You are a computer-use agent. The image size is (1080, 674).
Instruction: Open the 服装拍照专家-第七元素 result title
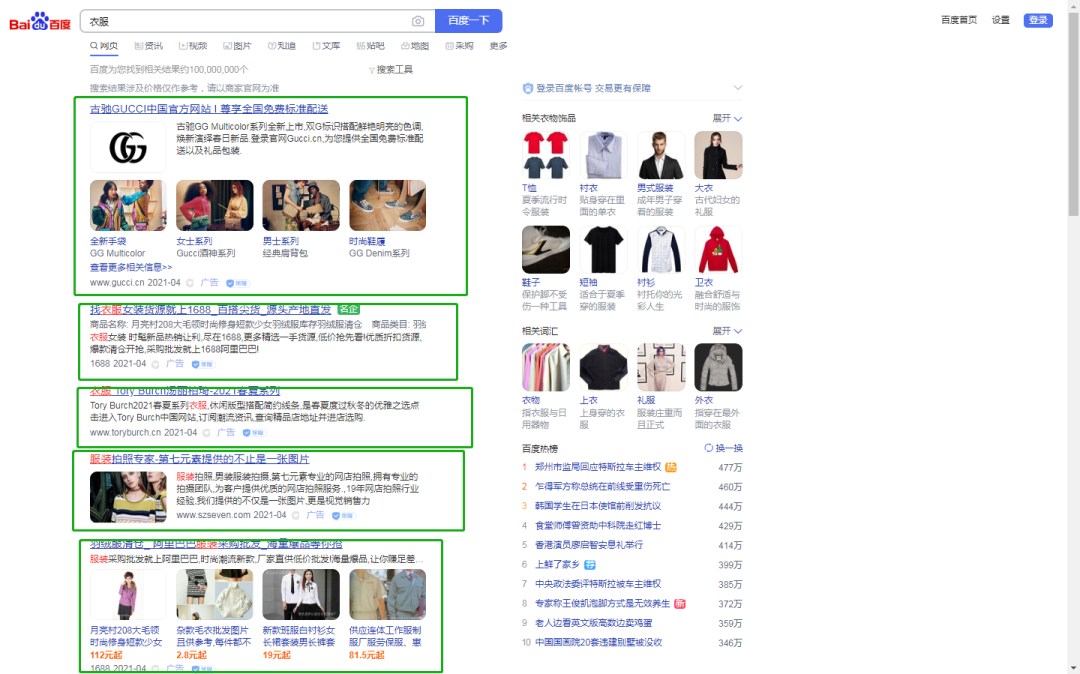click(200, 459)
